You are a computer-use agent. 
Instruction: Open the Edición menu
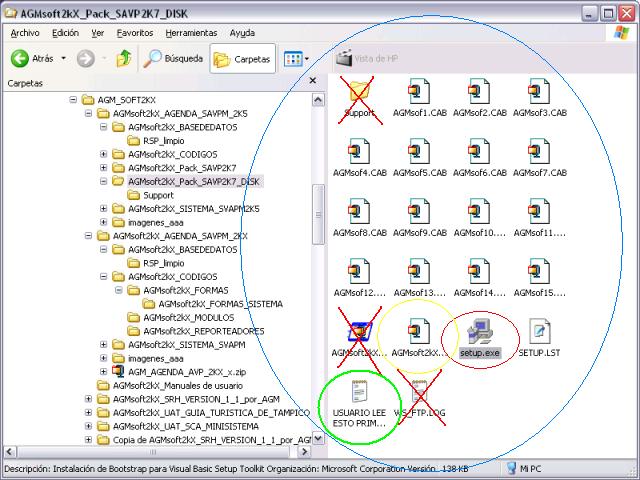(x=65, y=33)
